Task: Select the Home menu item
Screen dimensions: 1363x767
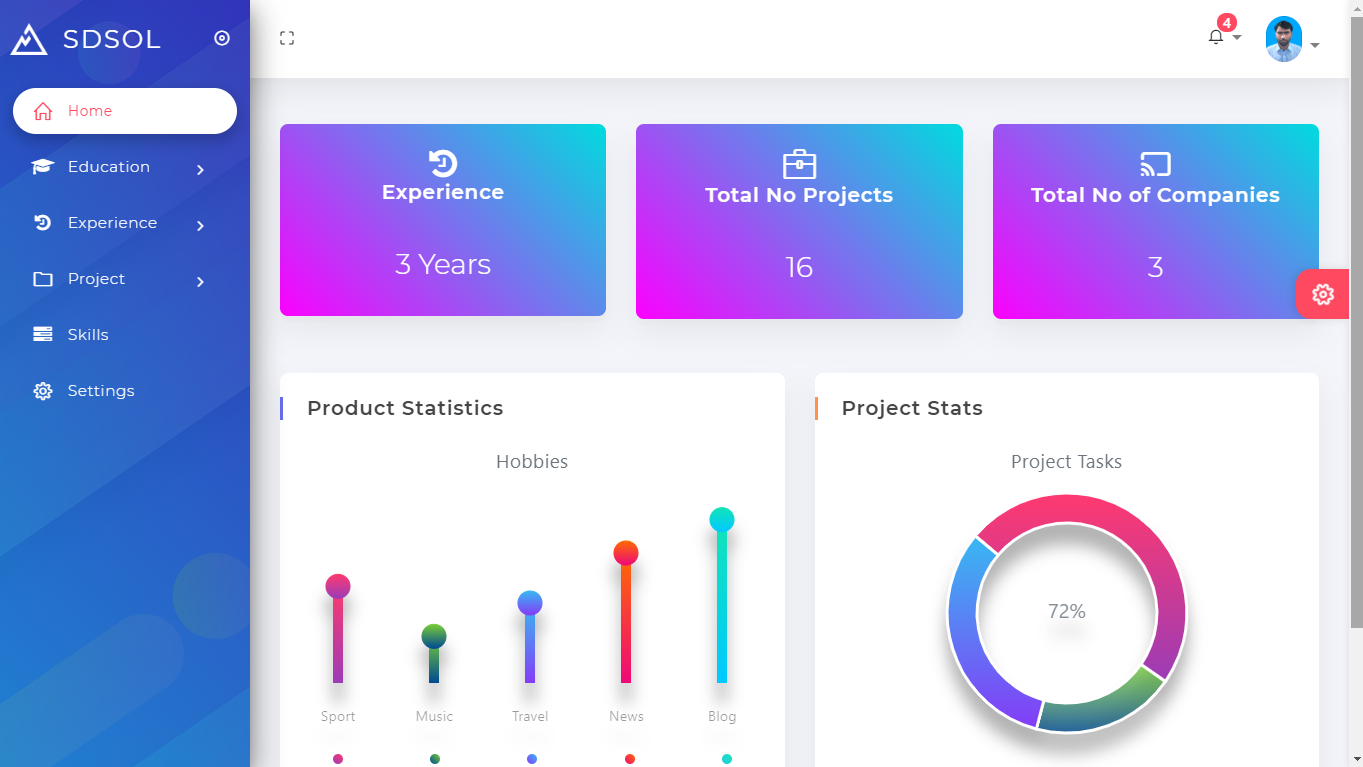Action: point(125,111)
